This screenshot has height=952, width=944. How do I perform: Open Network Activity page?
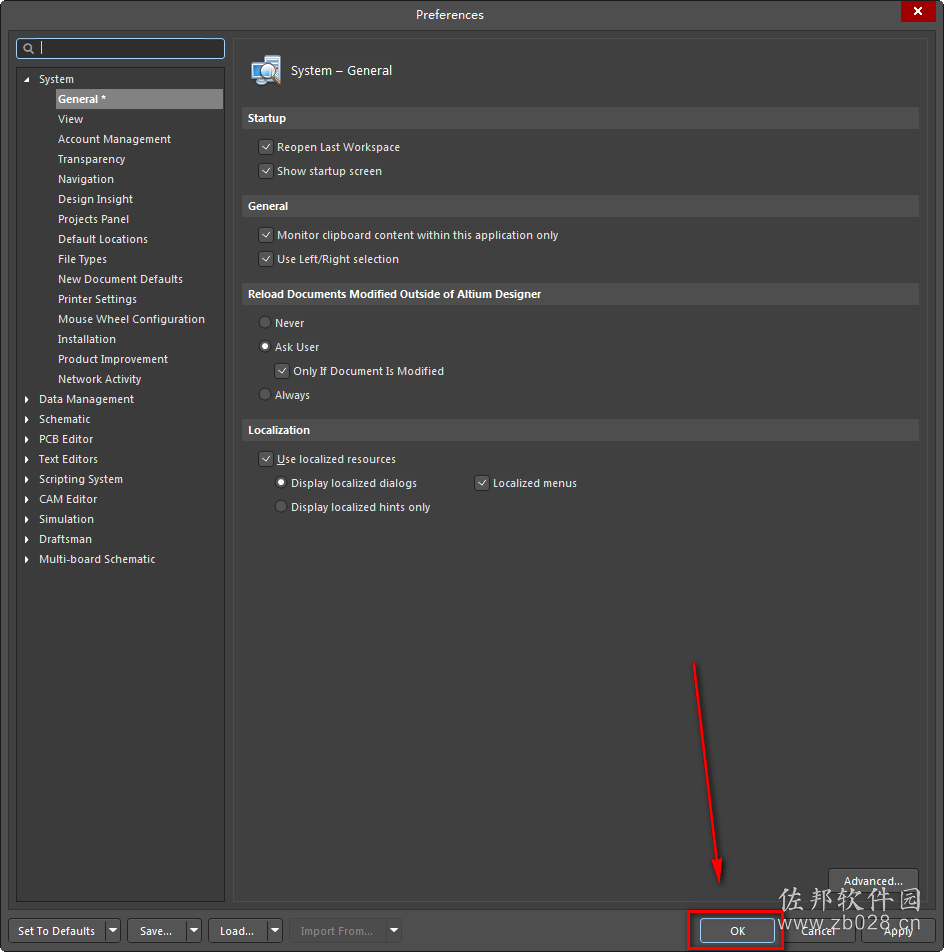point(100,379)
